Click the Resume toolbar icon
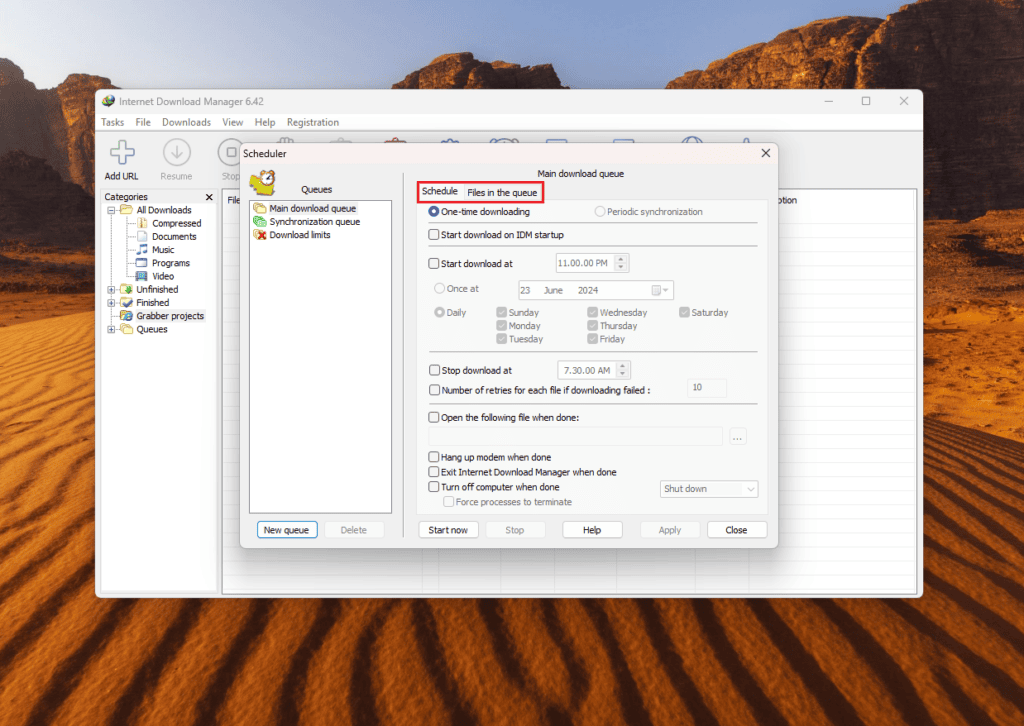1024x726 pixels. point(176,152)
